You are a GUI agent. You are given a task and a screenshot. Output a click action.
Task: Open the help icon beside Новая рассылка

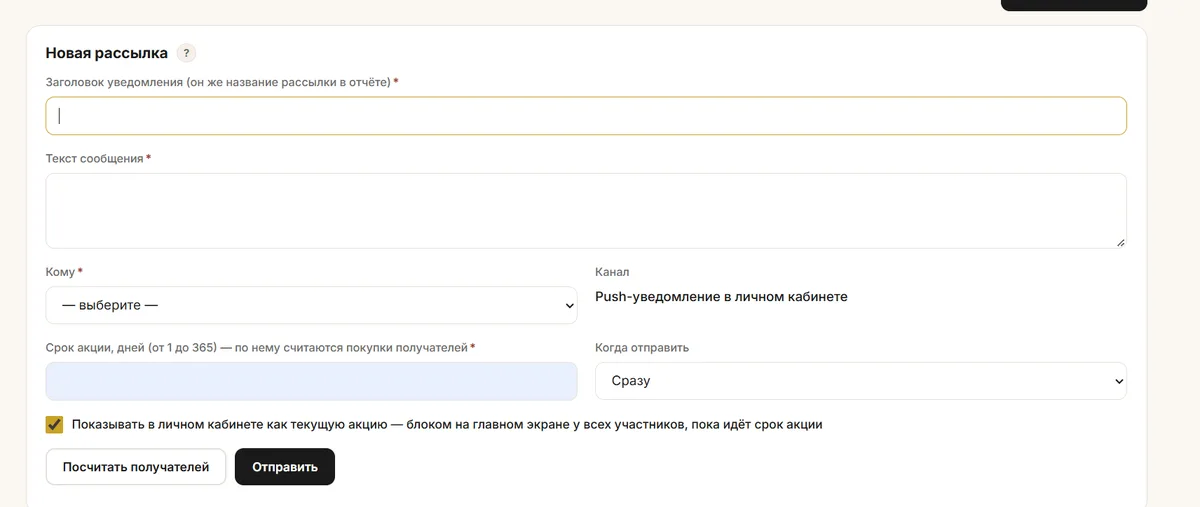point(186,53)
